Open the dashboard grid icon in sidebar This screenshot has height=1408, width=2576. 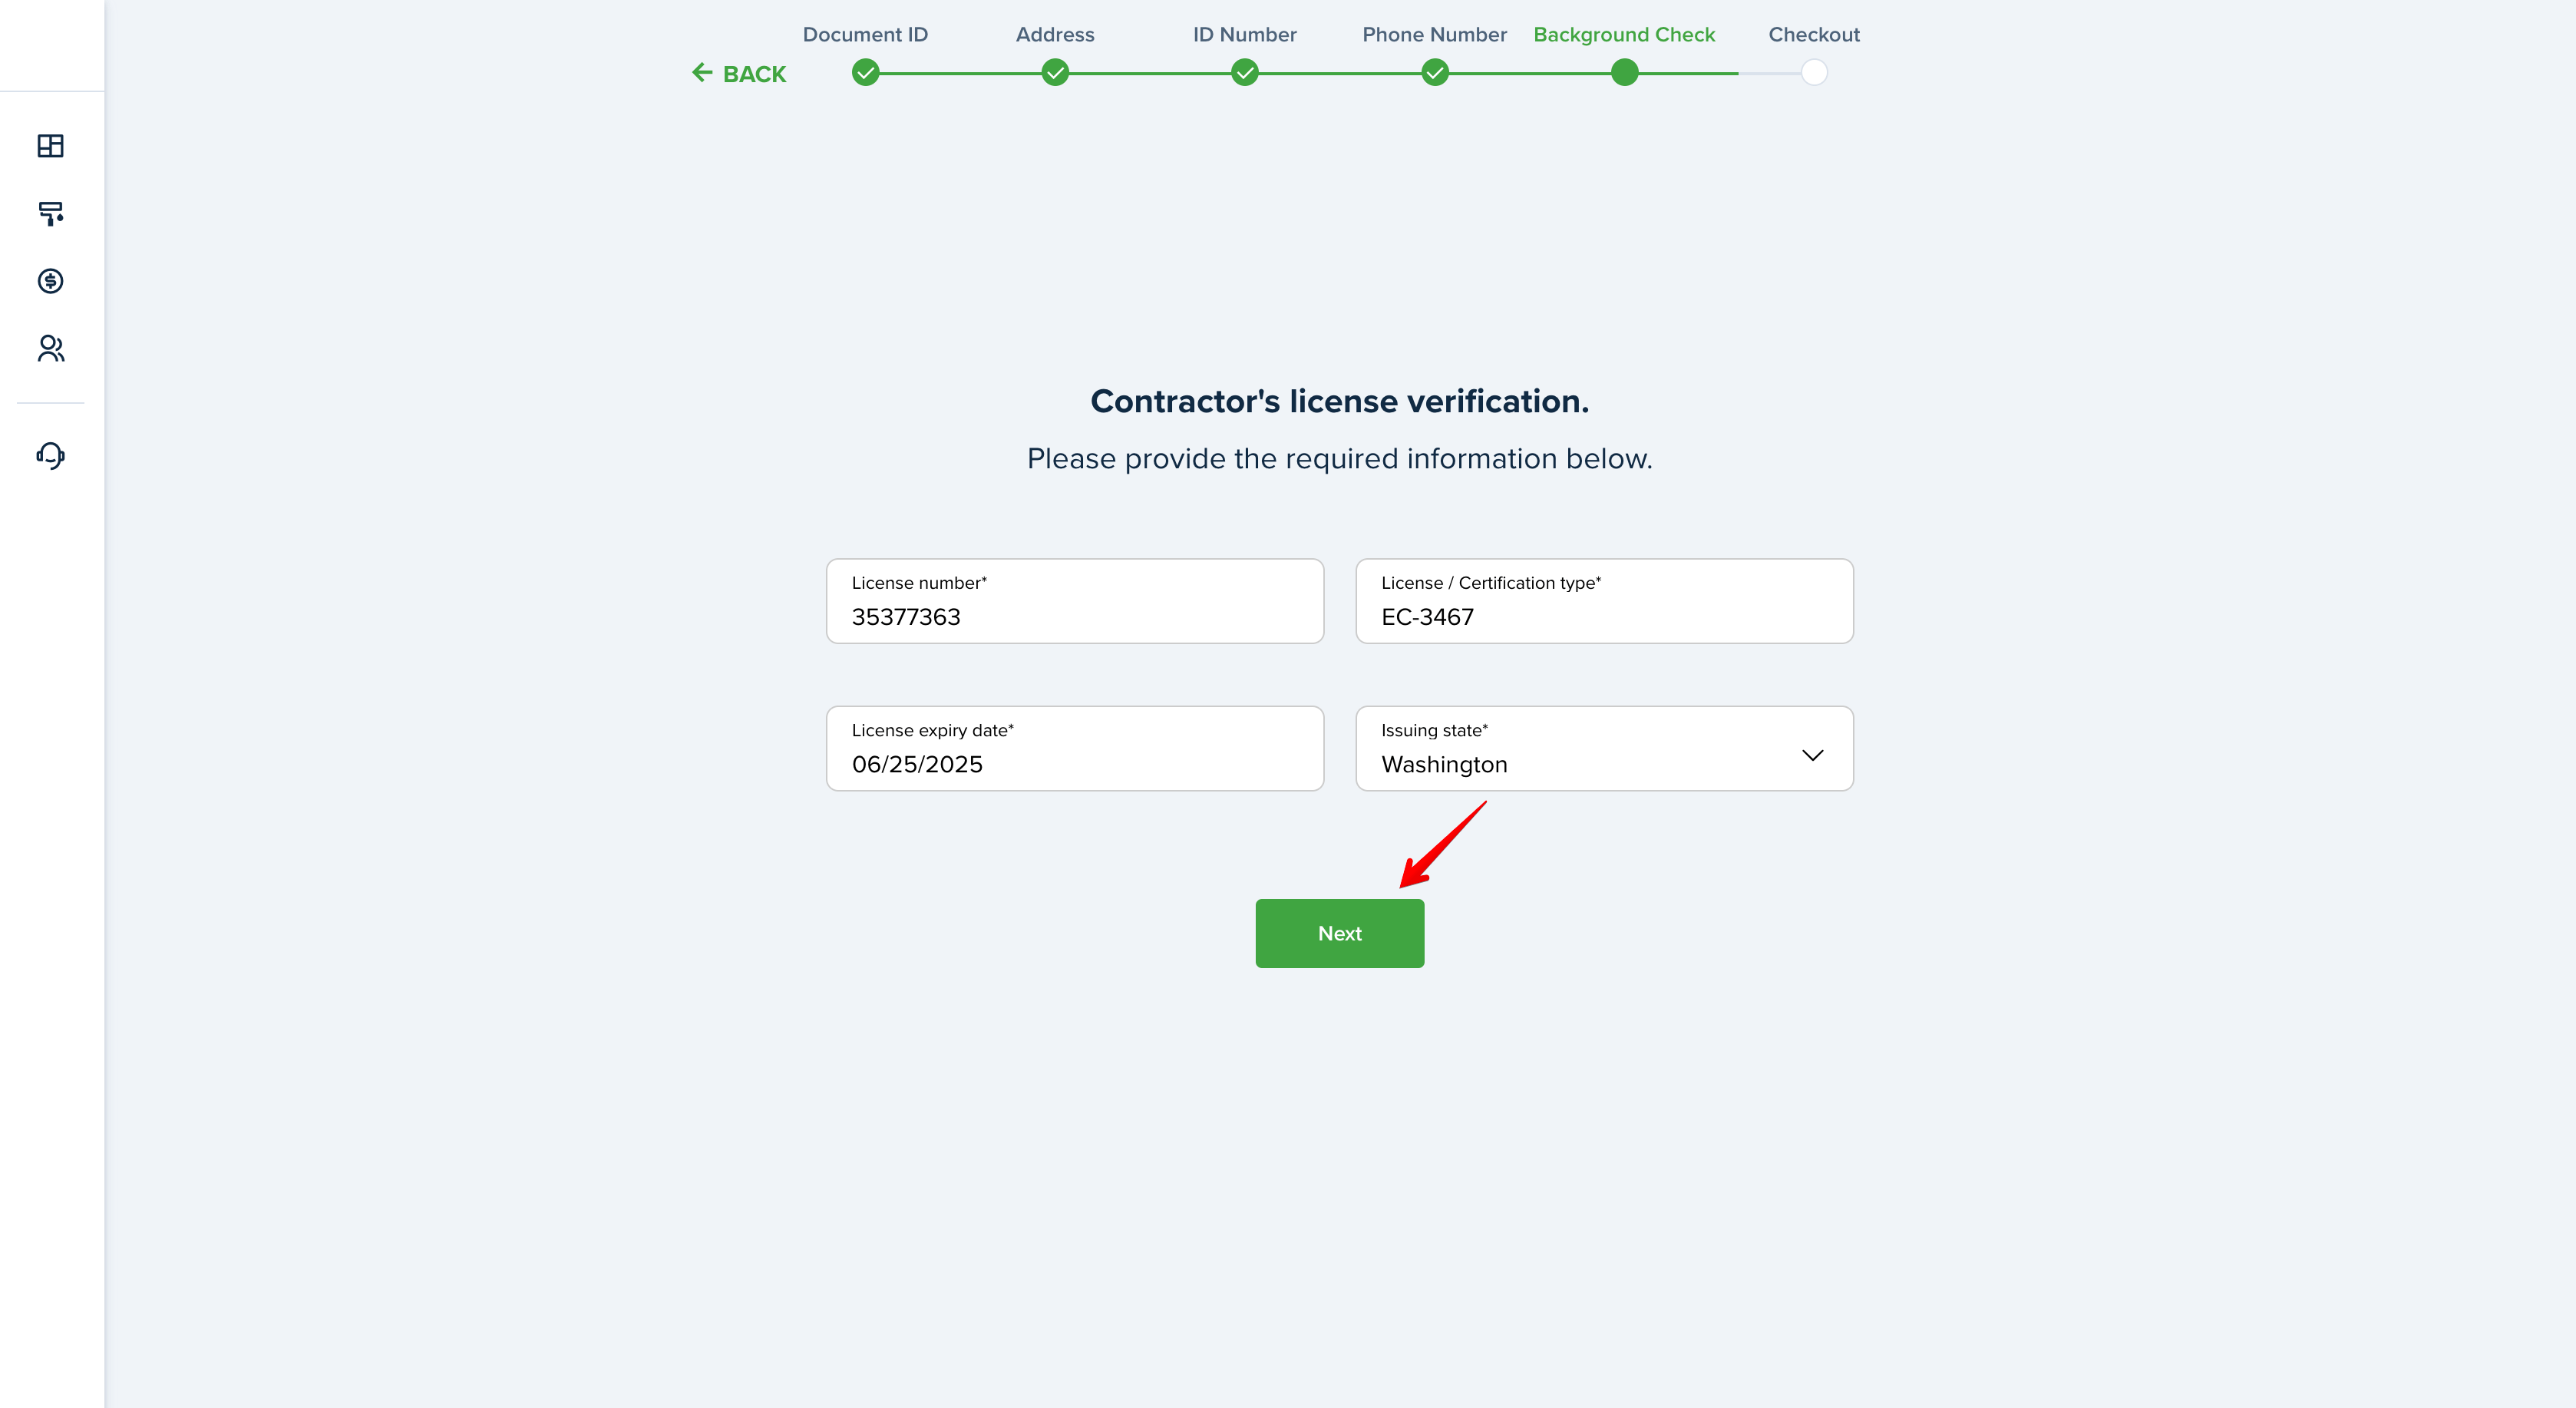tap(51, 146)
